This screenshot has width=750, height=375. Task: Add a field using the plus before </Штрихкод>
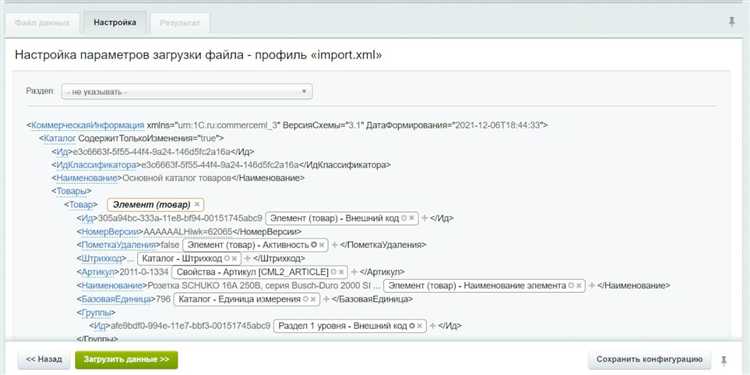click(247, 258)
